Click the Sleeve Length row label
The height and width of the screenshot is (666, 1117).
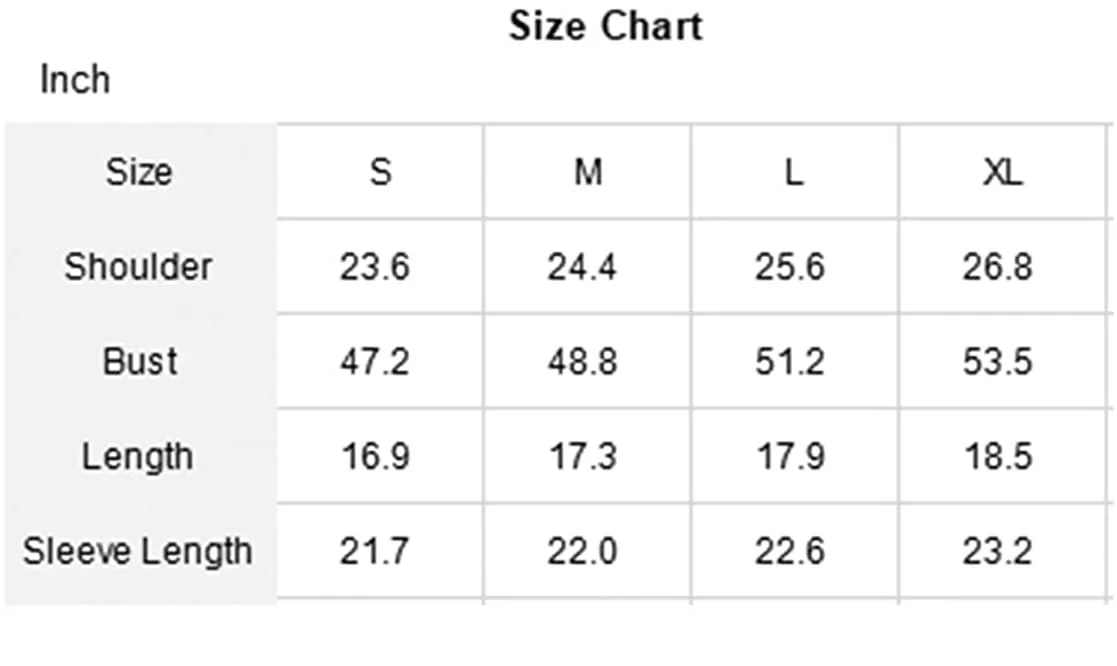(x=138, y=551)
